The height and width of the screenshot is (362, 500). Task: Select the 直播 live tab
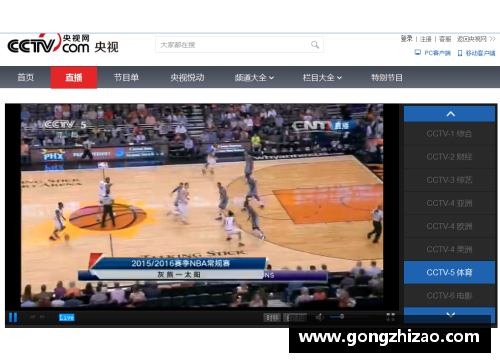point(74,78)
